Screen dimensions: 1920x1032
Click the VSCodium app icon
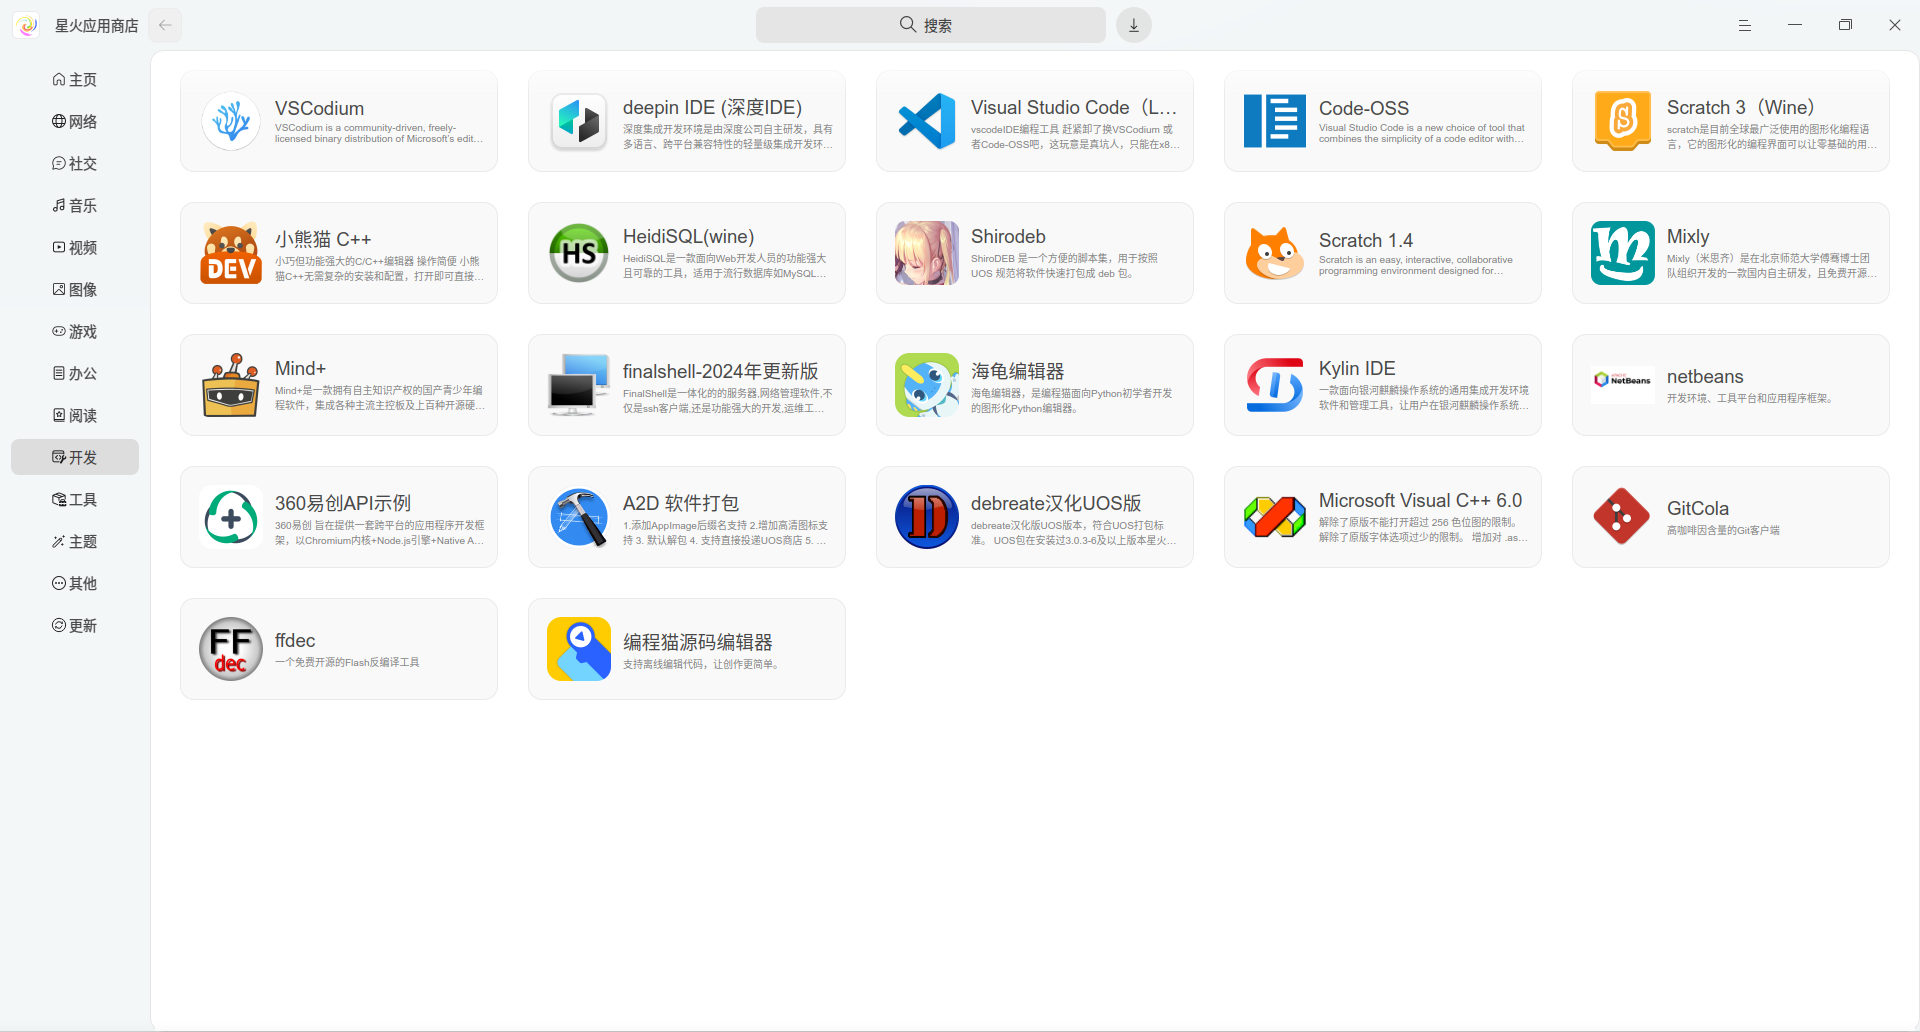(x=231, y=121)
